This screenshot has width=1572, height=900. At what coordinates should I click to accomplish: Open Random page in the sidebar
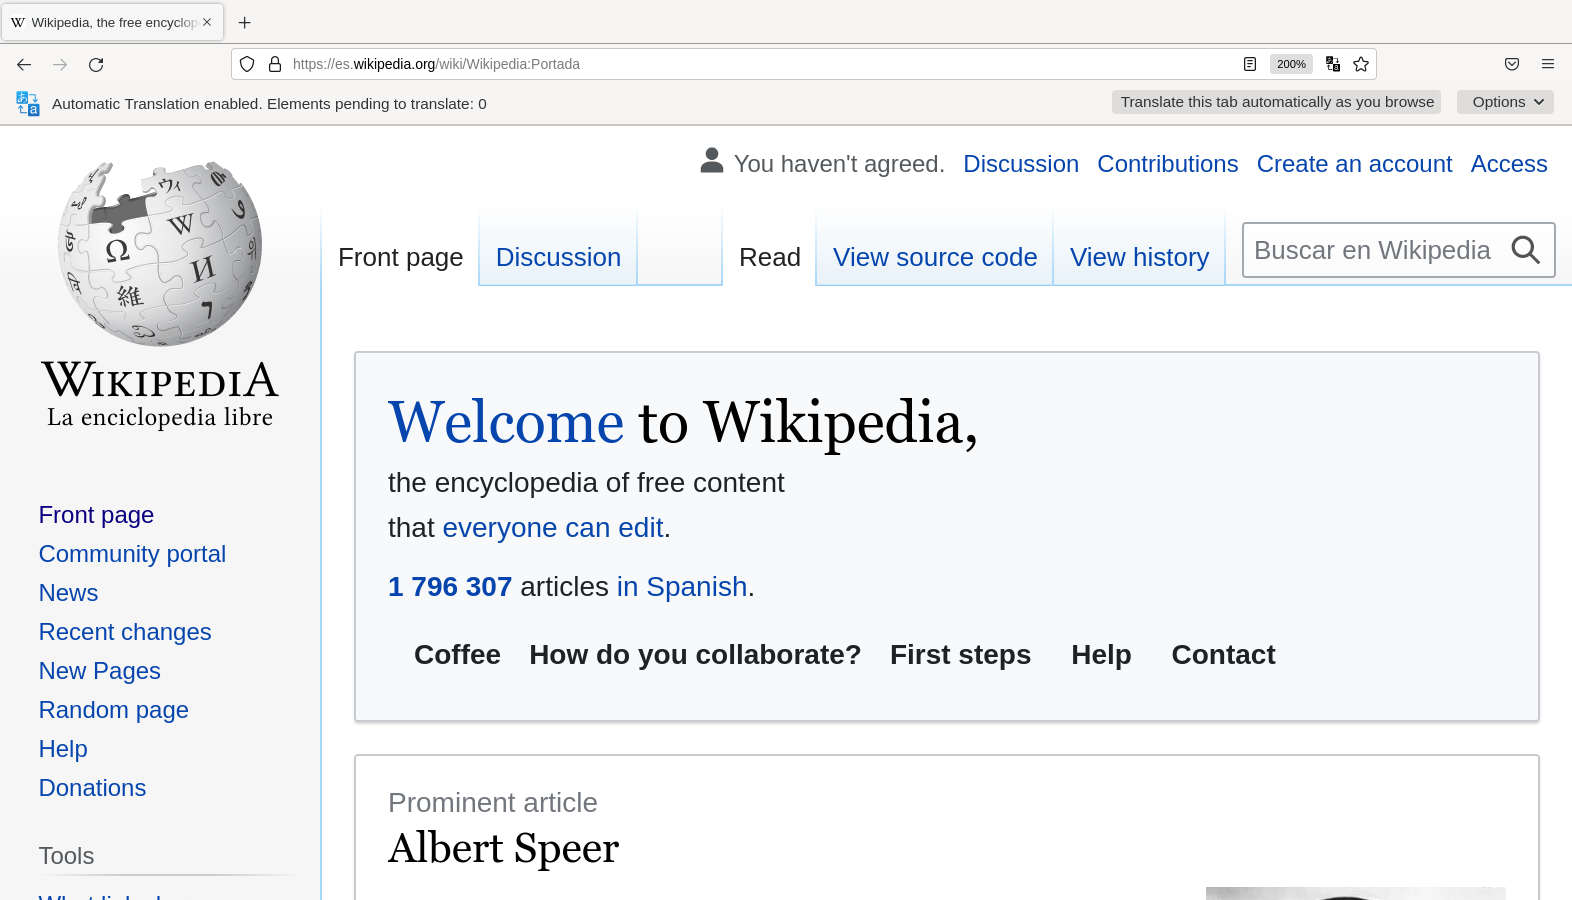pyautogui.click(x=114, y=710)
